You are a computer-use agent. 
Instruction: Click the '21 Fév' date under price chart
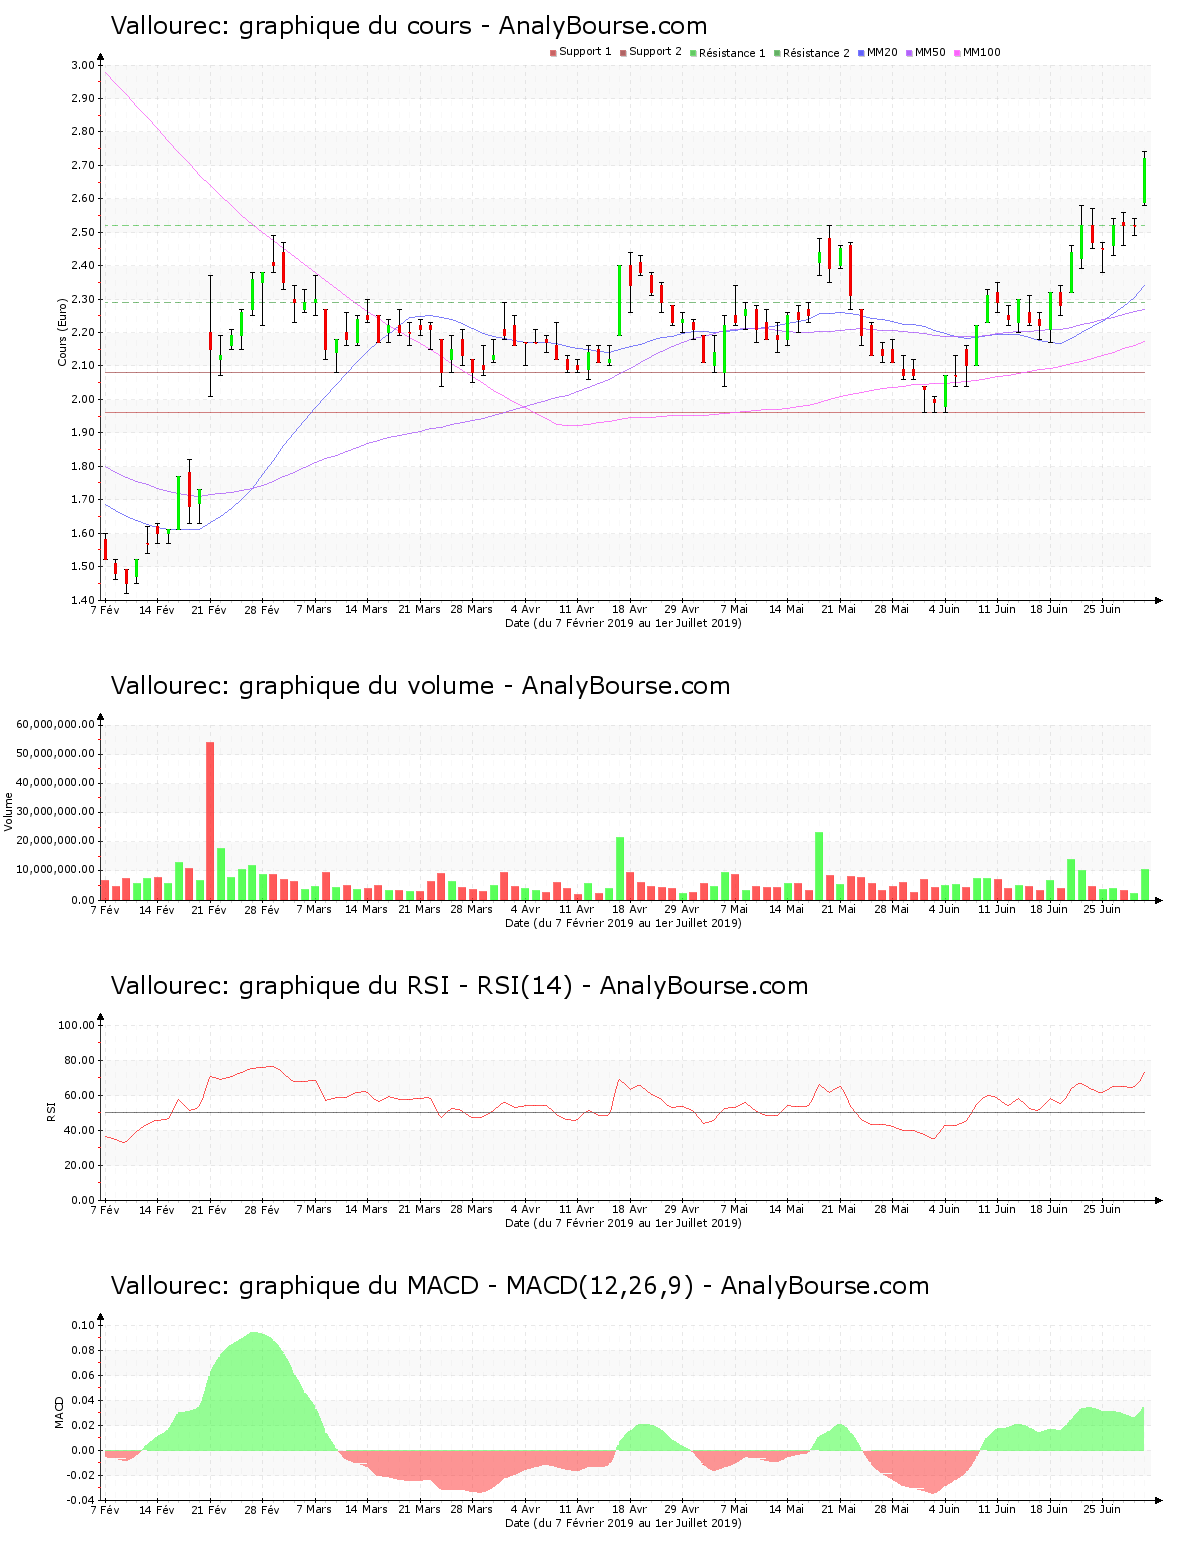pyautogui.click(x=209, y=609)
